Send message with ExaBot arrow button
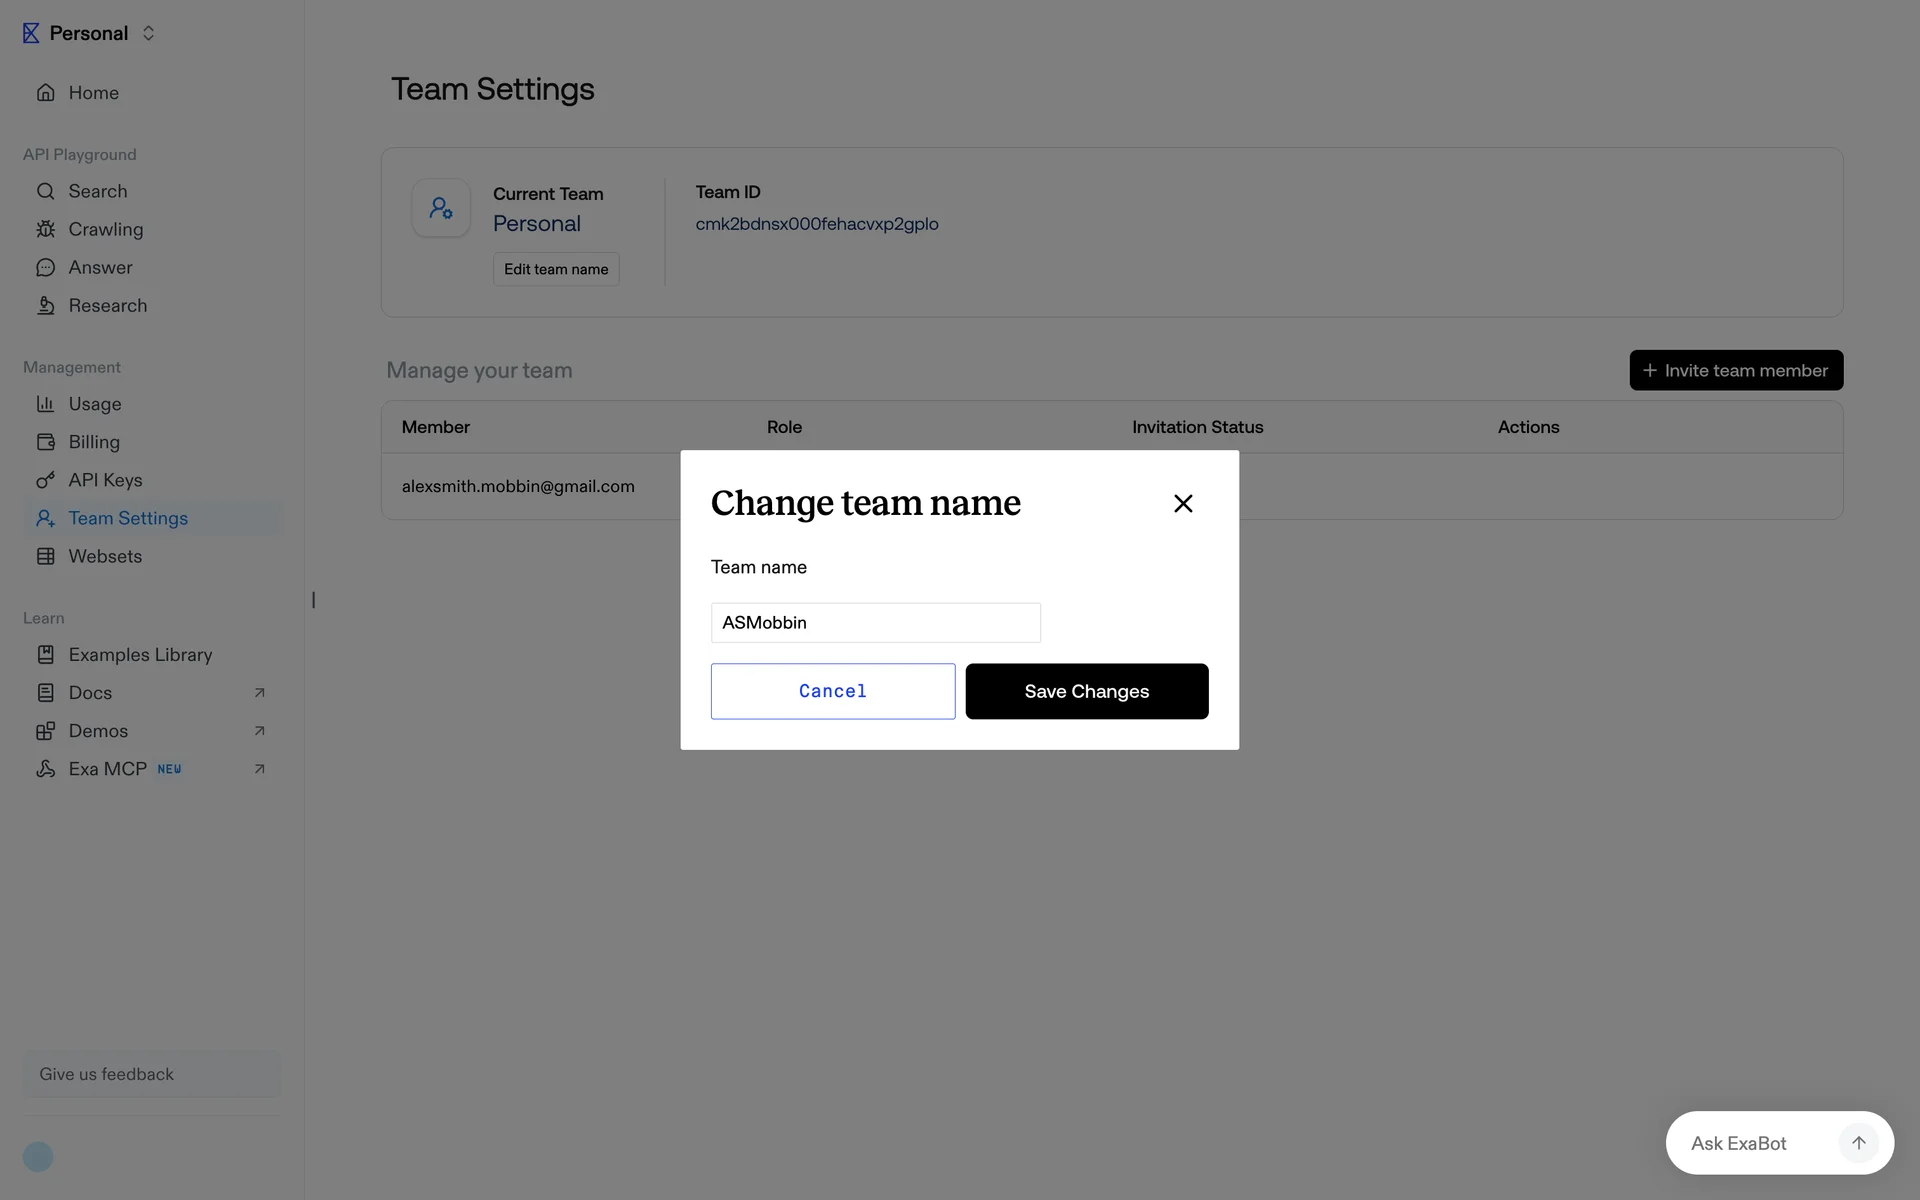This screenshot has width=1920, height=1200. click(x=1858, y=1143)
